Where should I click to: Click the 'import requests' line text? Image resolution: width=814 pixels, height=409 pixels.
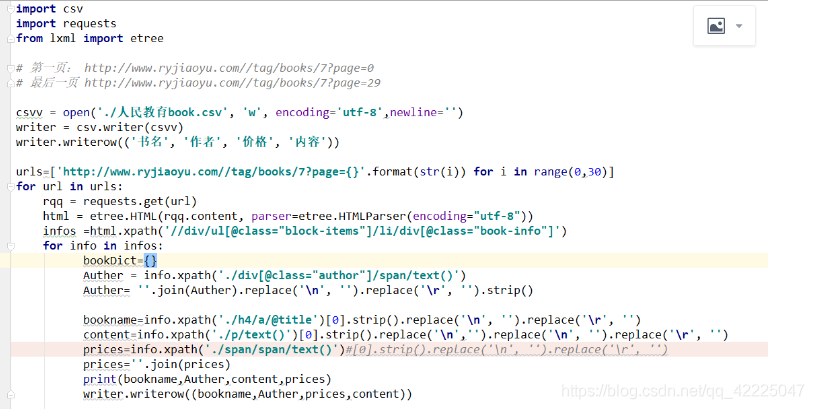pos(66,23)
